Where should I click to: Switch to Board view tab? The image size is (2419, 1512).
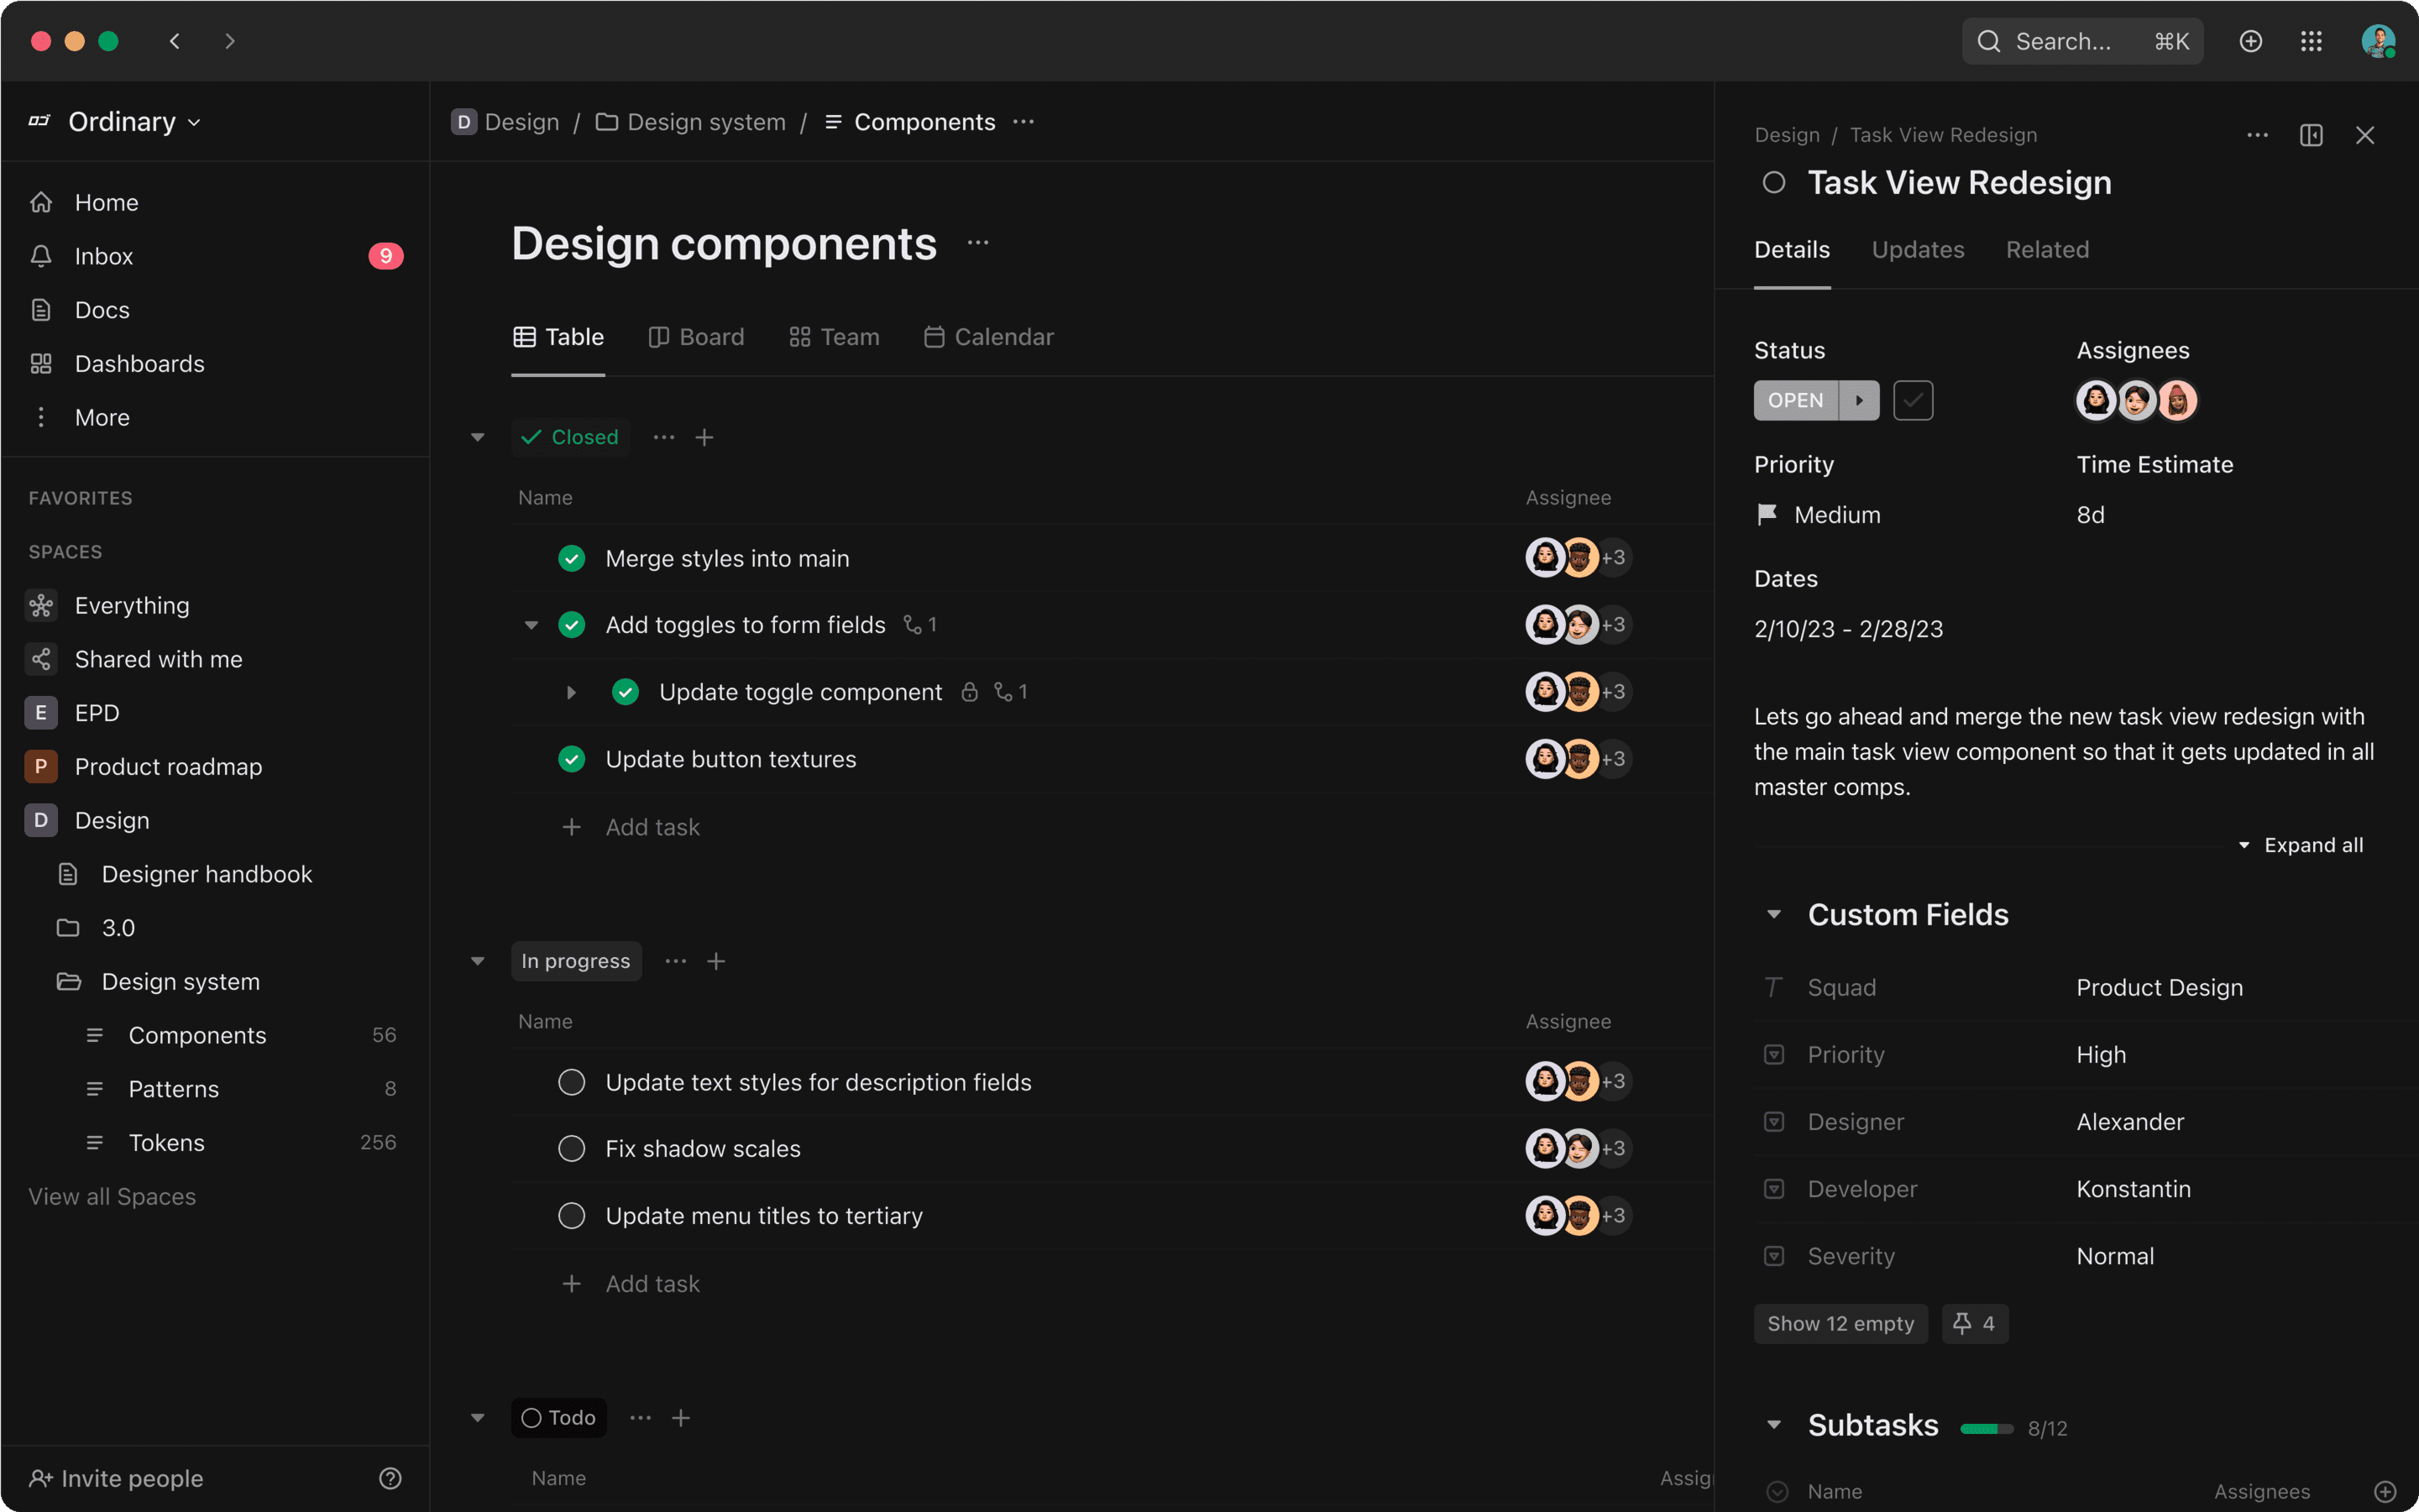point(696,337)
